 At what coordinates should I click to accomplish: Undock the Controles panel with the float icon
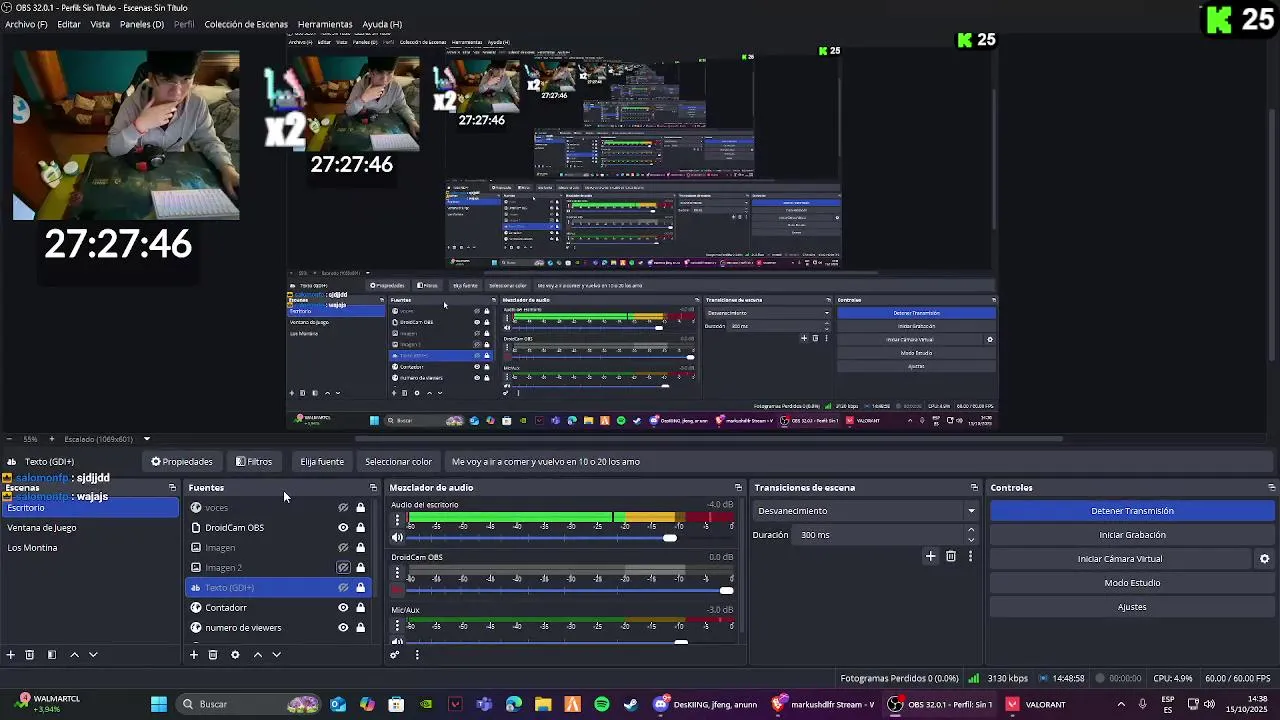tap(1271, 488)
